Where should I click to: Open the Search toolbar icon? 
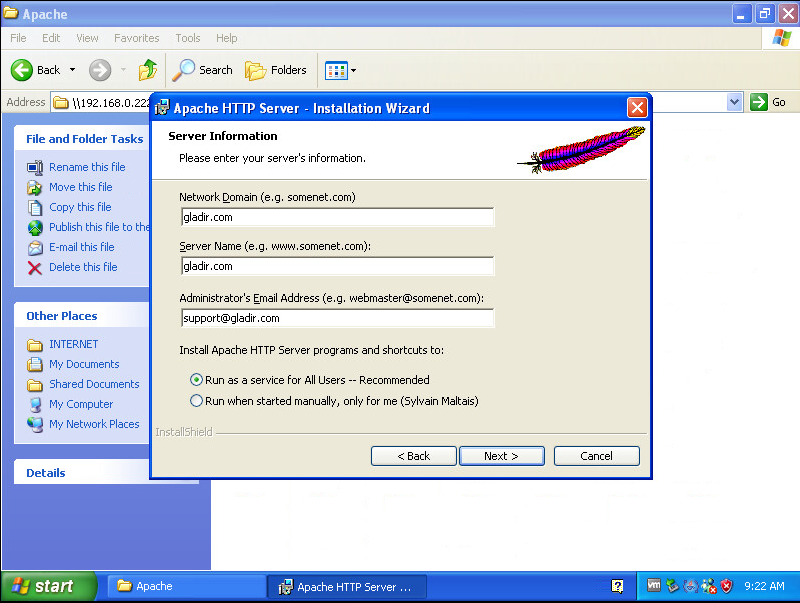185,70
